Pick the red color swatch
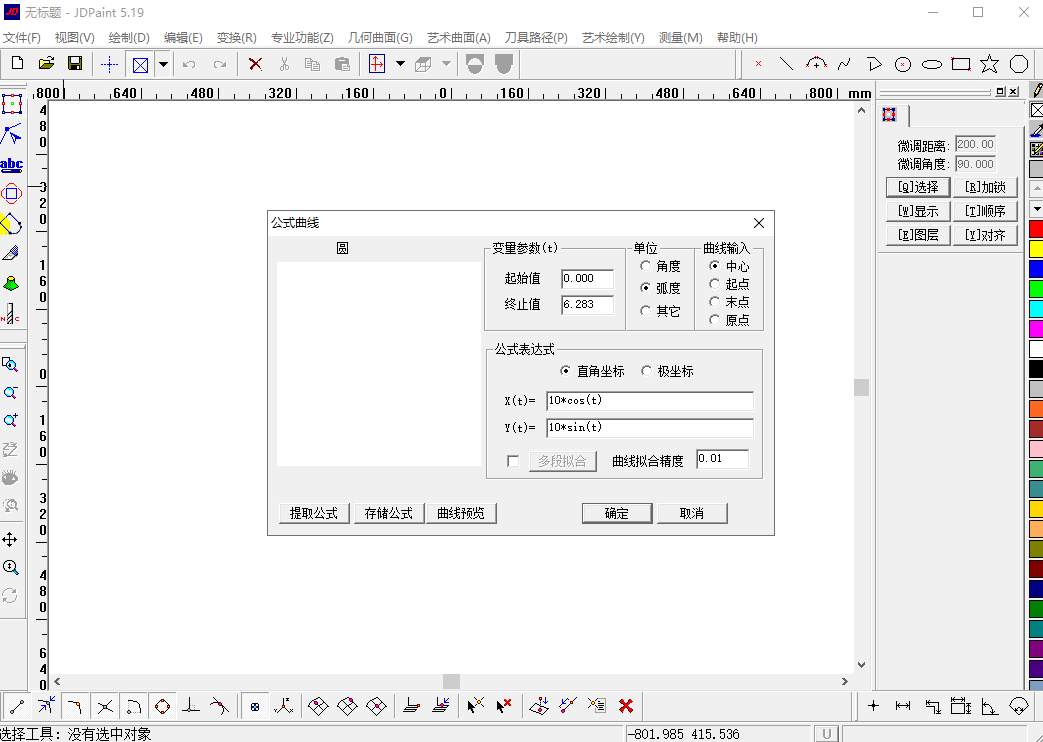Image resolution: width=1043 pixels, height=742 pixels. (1036, 229)
